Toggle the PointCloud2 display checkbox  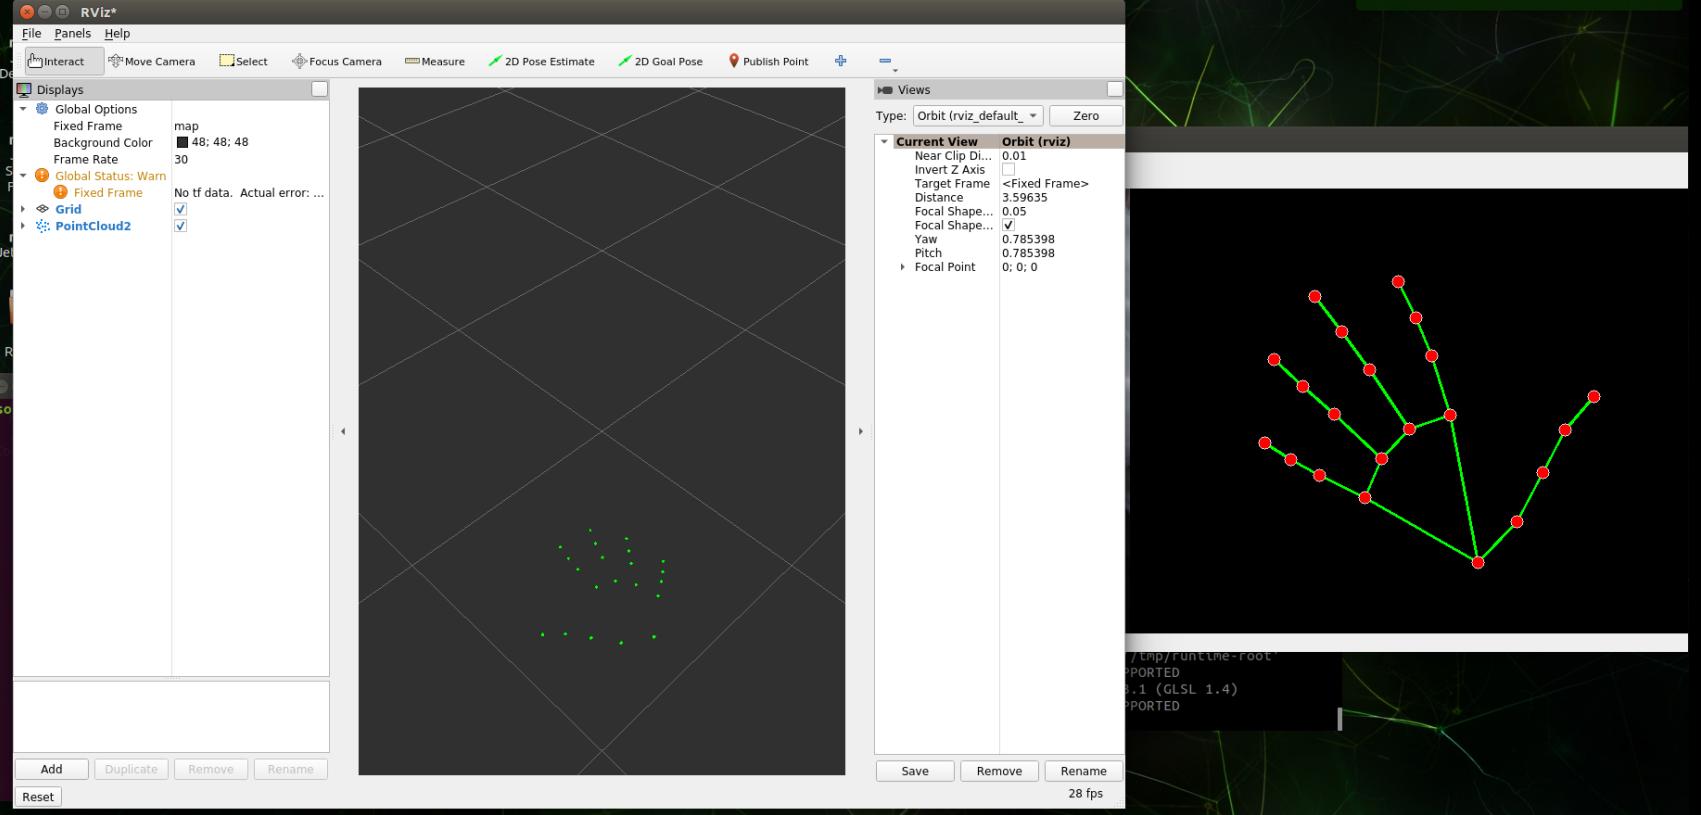coord(180,226)
